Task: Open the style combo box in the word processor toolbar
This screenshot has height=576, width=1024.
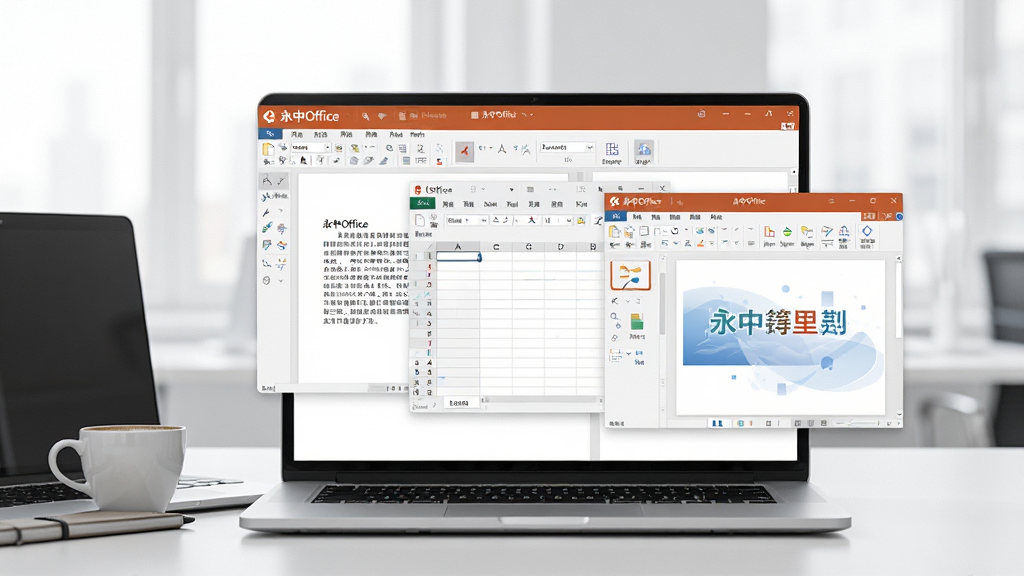Action: point(567,148)
